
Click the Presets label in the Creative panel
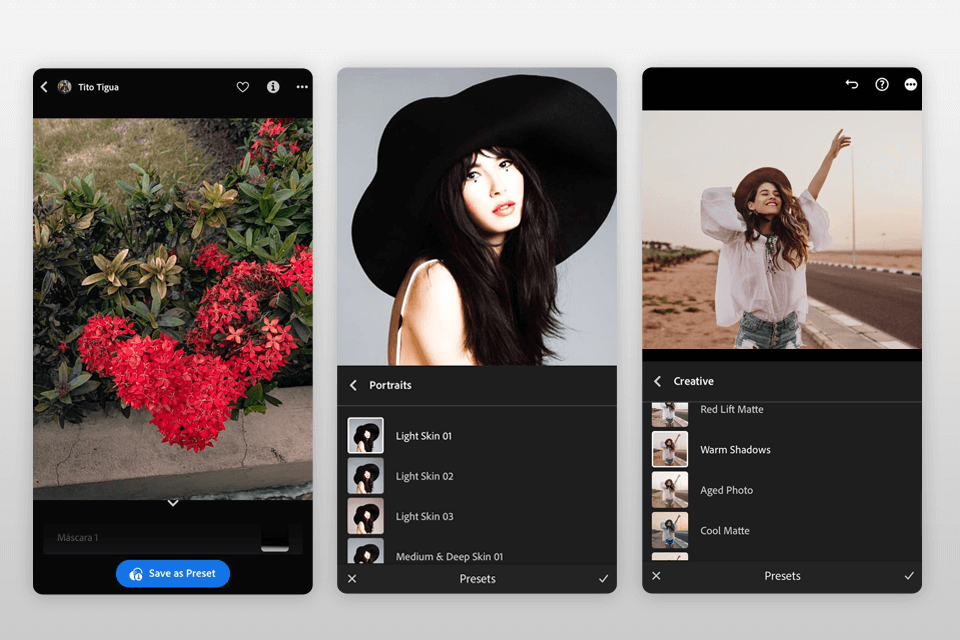tap(782, 576)
